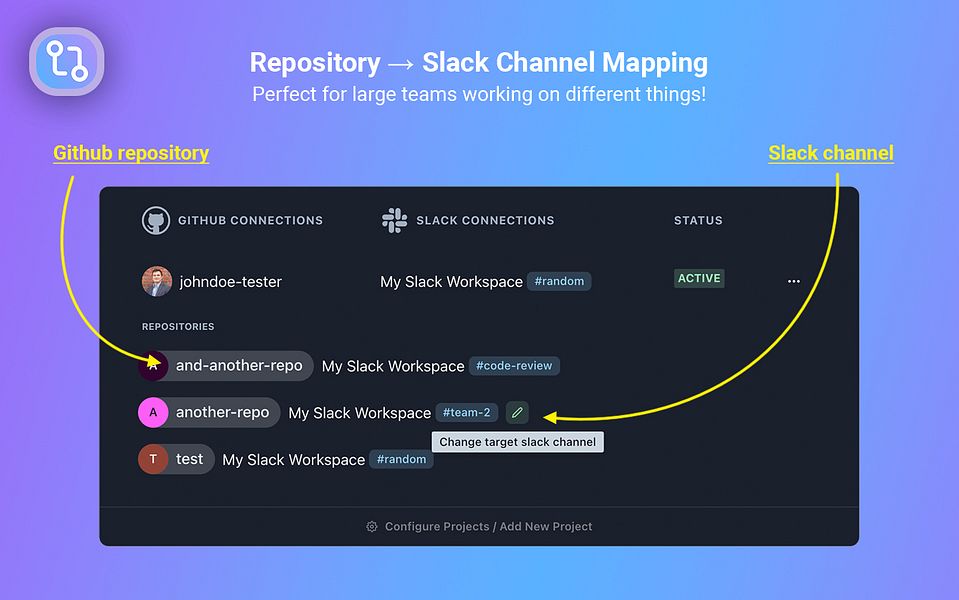Click Configure Projects / Add New Project
This screenshot has width=959, height=600.
click(x=489, y=526)
